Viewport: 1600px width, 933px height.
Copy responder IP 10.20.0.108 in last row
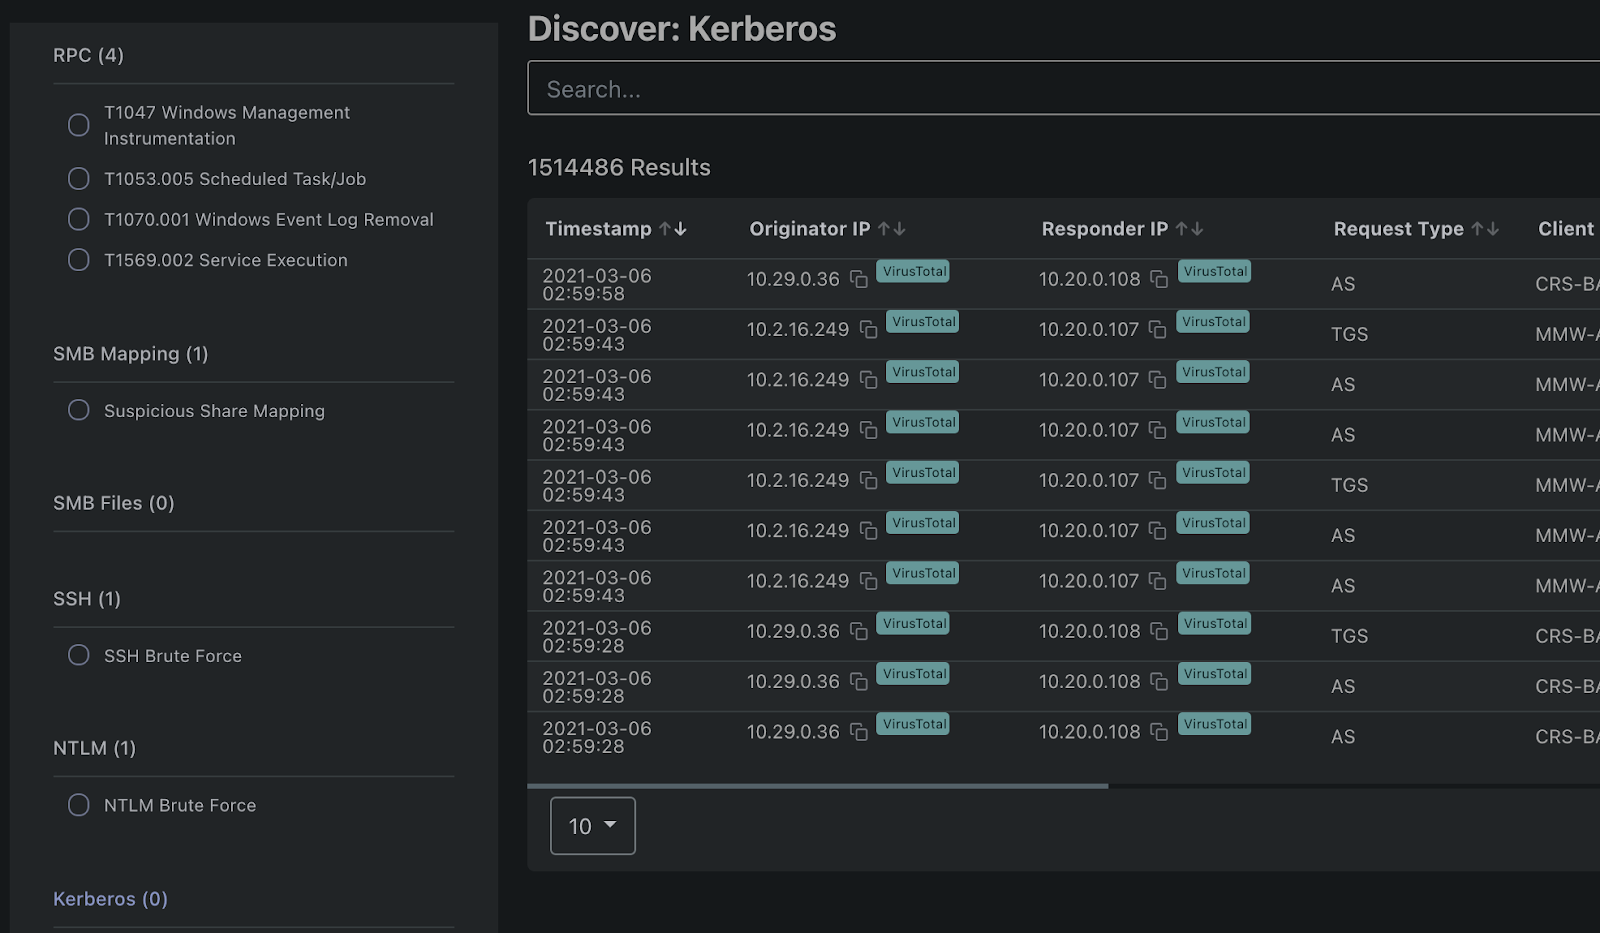point(1158,732)
